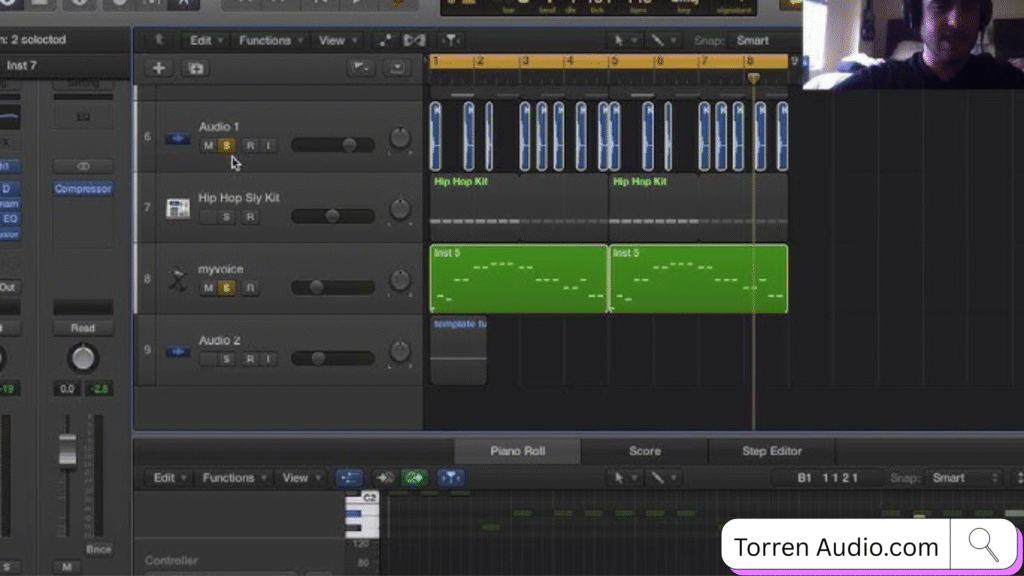Arm the Audio 2 track for recording
1024x576 pixels.
251,360
